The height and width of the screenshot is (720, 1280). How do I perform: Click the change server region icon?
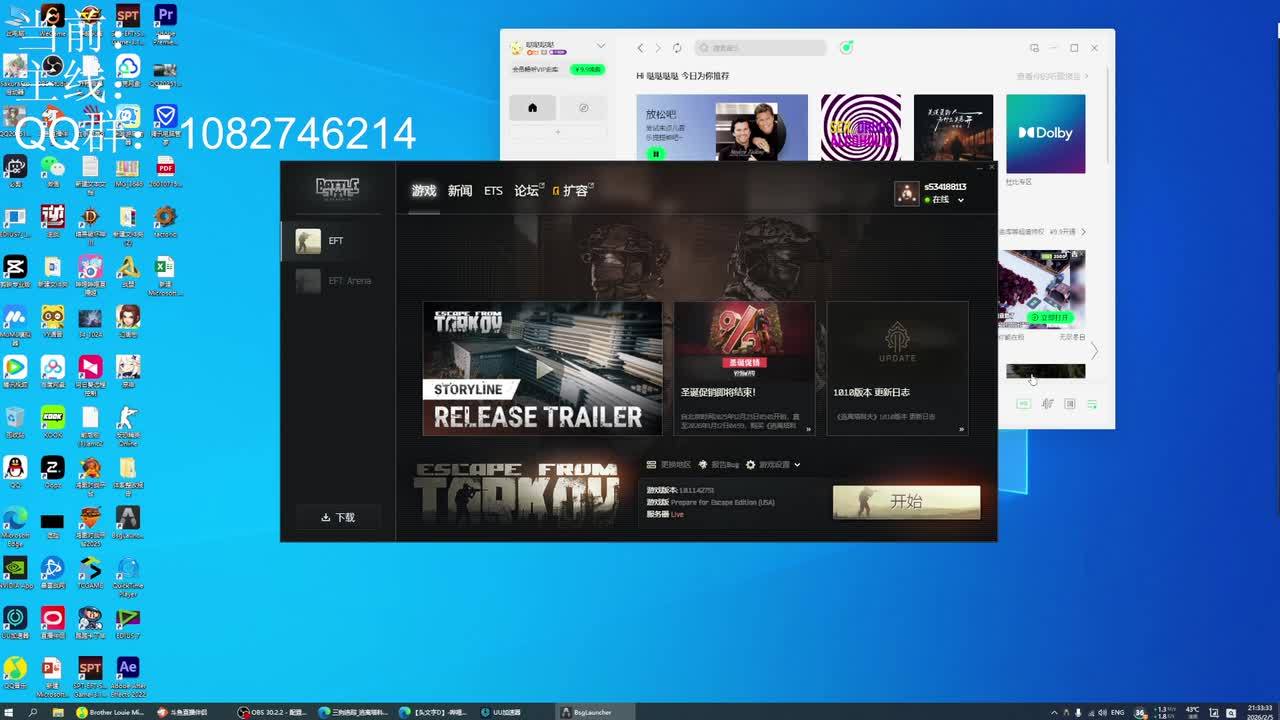(x=652, y=465)
